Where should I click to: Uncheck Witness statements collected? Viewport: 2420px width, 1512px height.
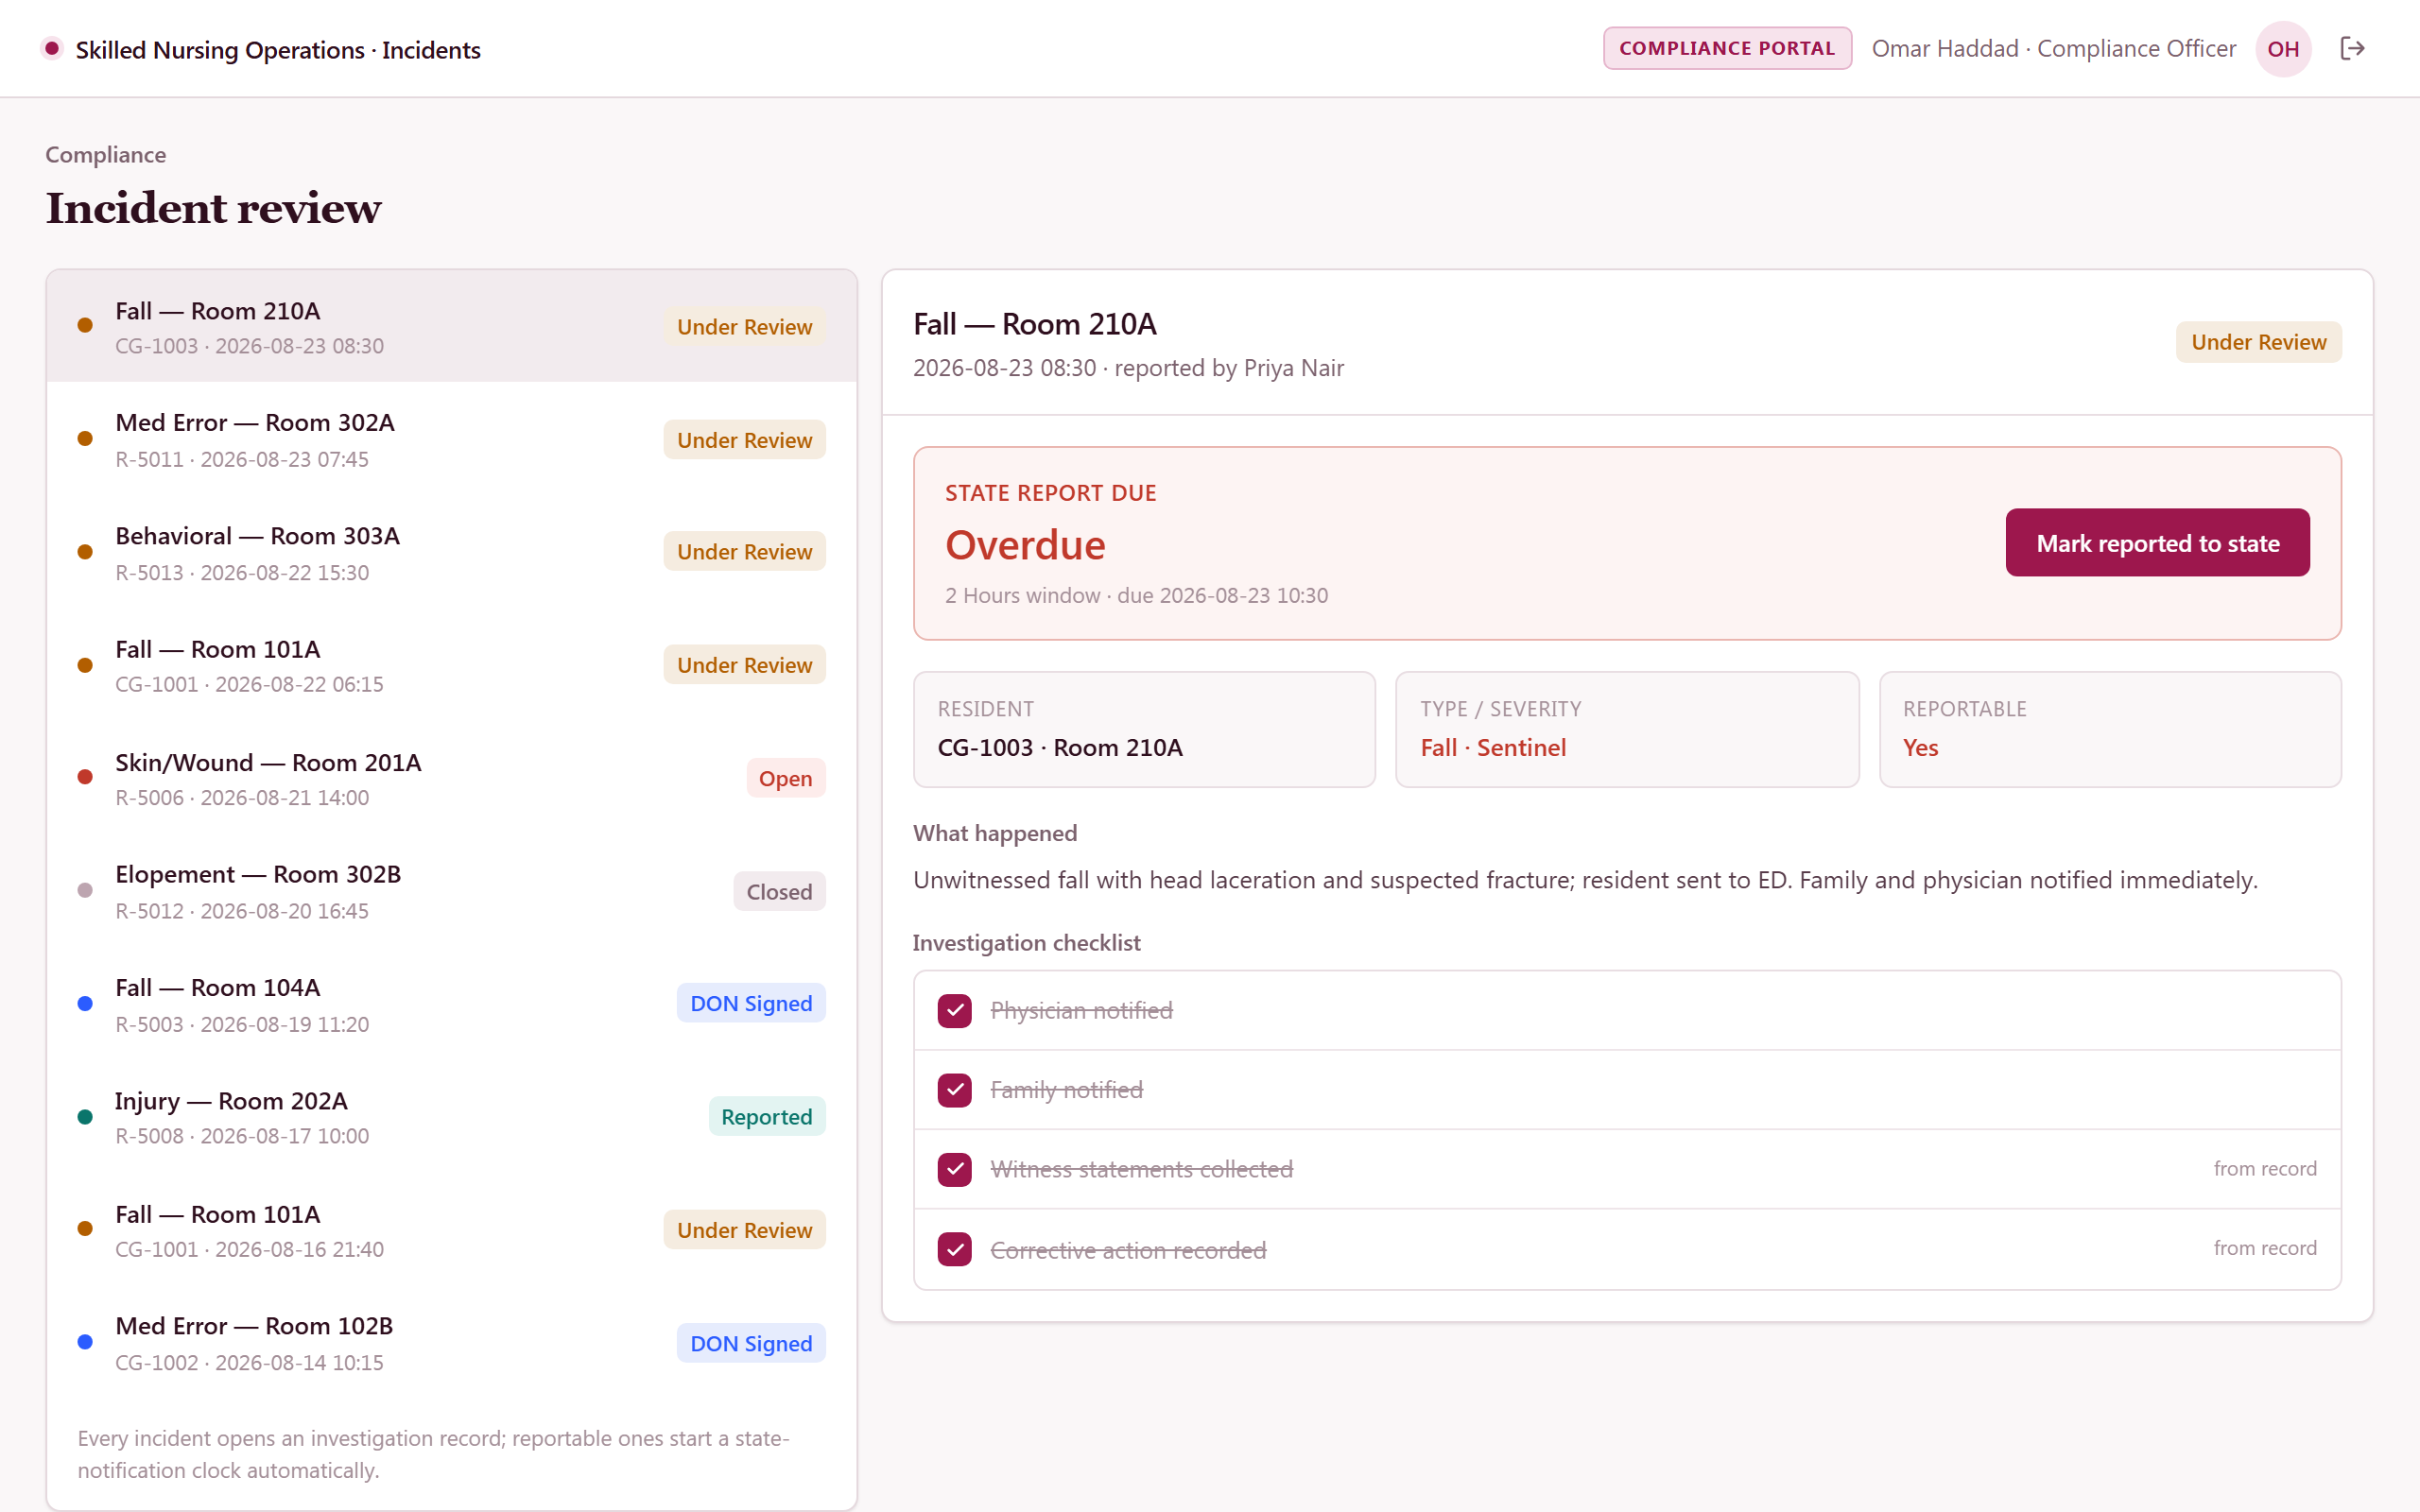(954, 1169)
